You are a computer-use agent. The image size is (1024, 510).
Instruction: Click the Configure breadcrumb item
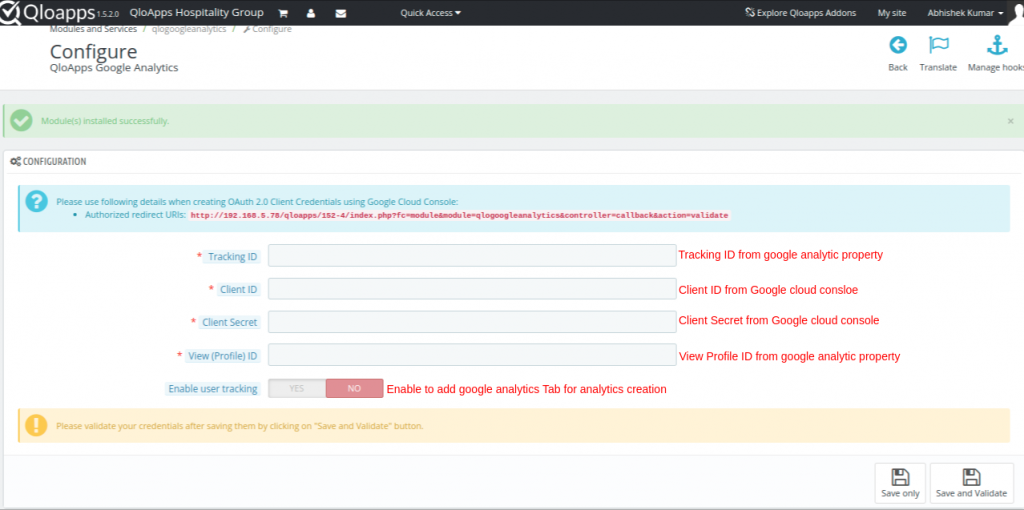267,29
